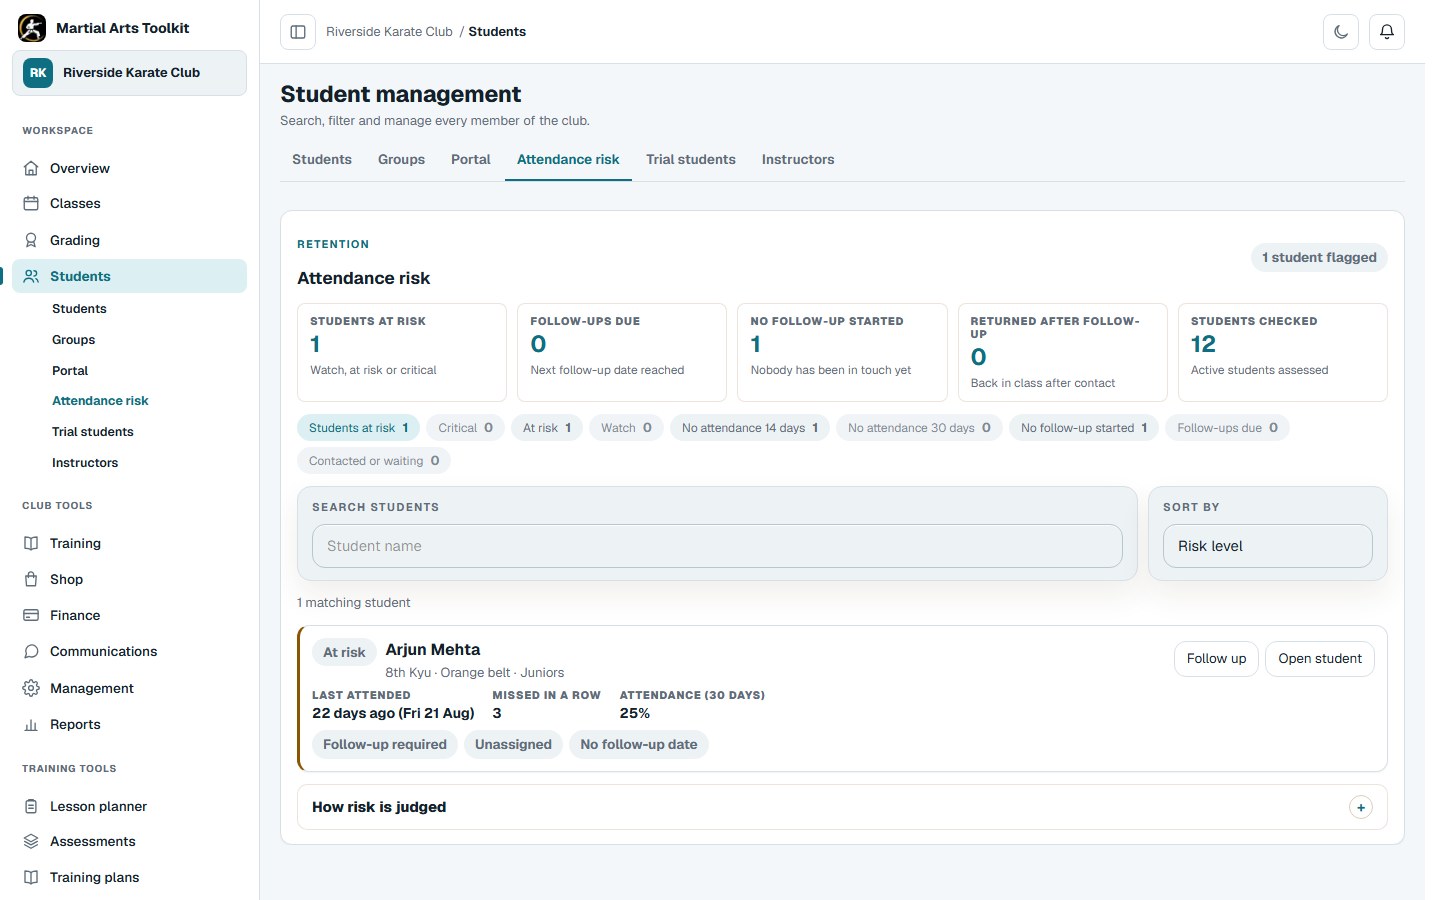Viewport: 1440px width, 900px height.
Task: Switch to the Trial students tab
Action: point(690,160)
